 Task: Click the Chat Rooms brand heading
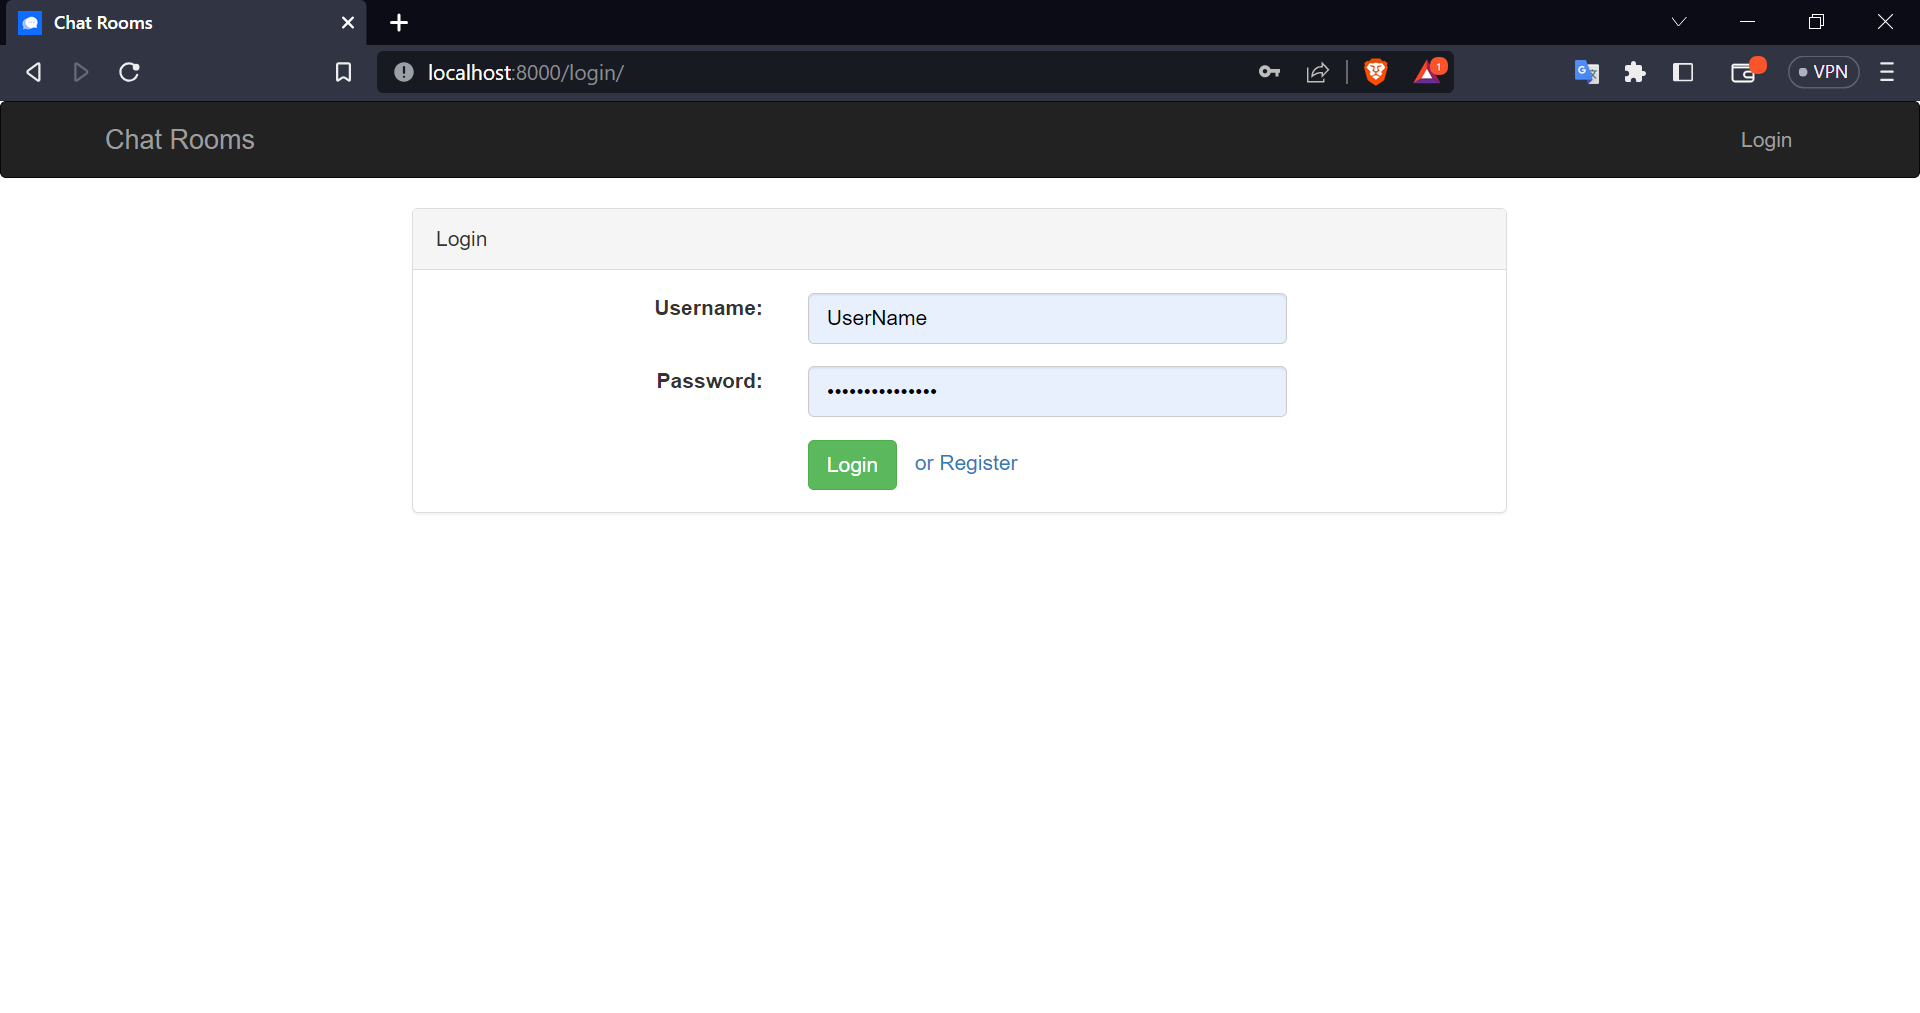click(x=179, y=139)
